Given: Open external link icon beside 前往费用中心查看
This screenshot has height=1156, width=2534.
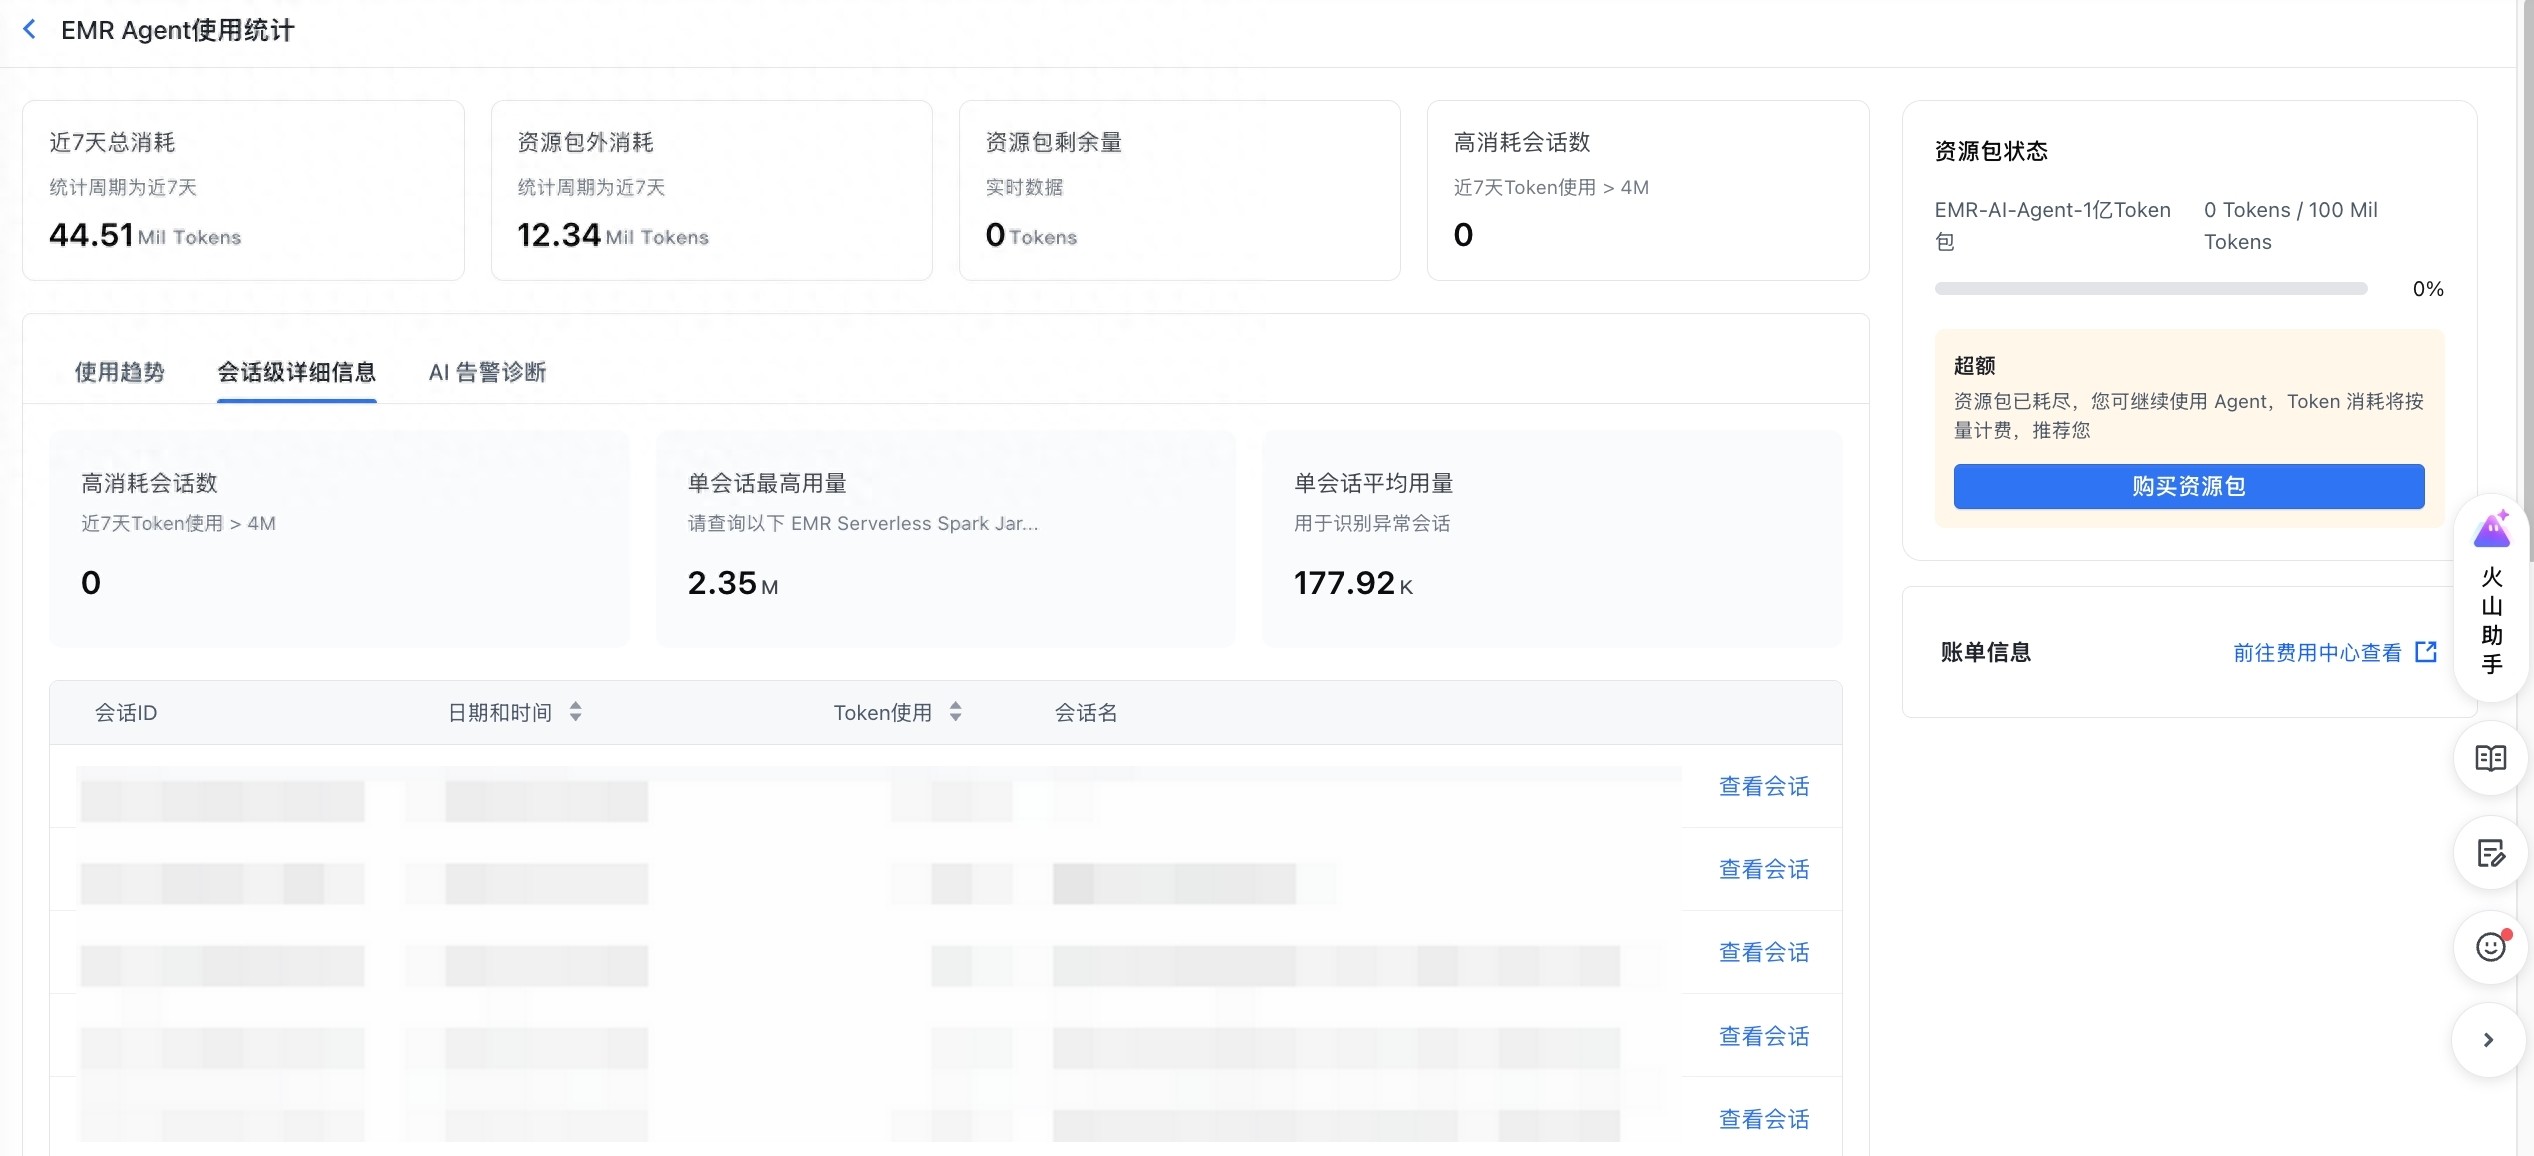Looking at the screenshot, I should click(2426, 652).
